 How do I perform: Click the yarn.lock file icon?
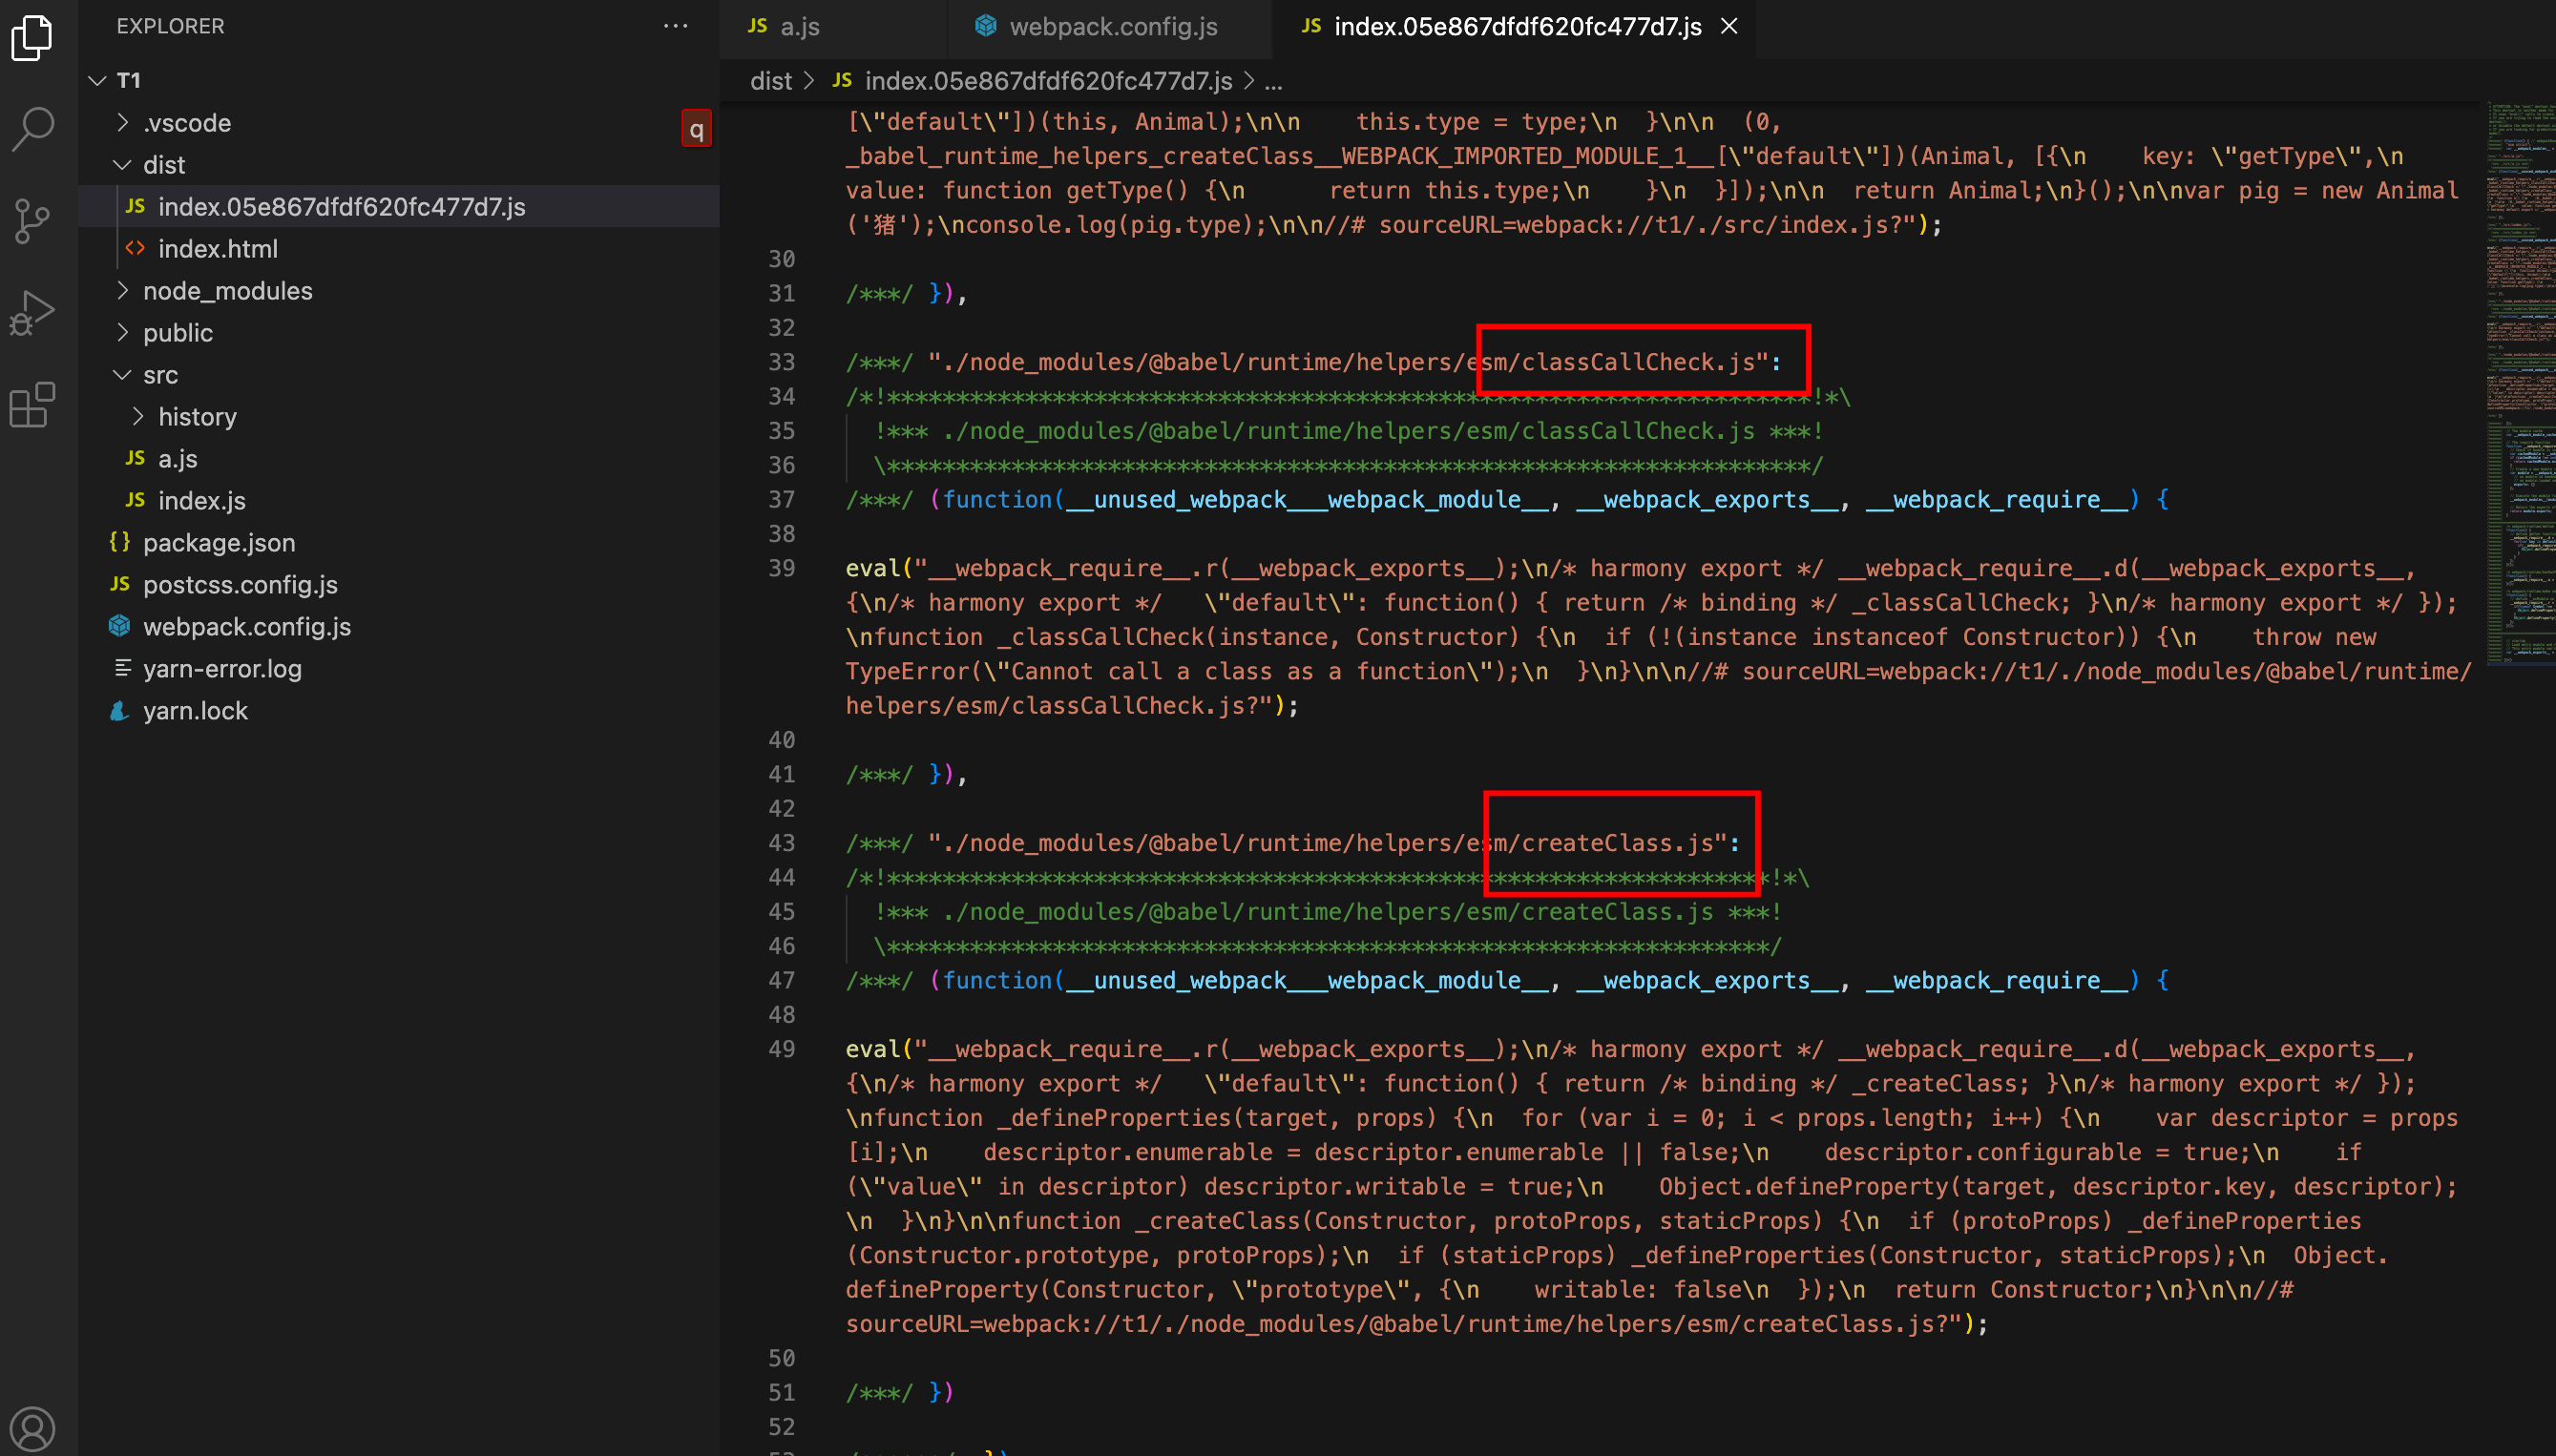[x=119, y=710]
